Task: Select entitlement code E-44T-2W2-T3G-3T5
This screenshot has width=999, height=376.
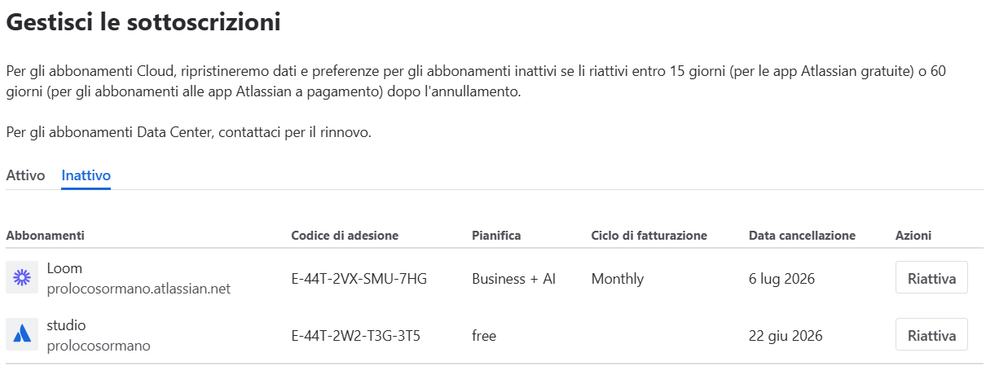Action: click(x=356, y=335)
